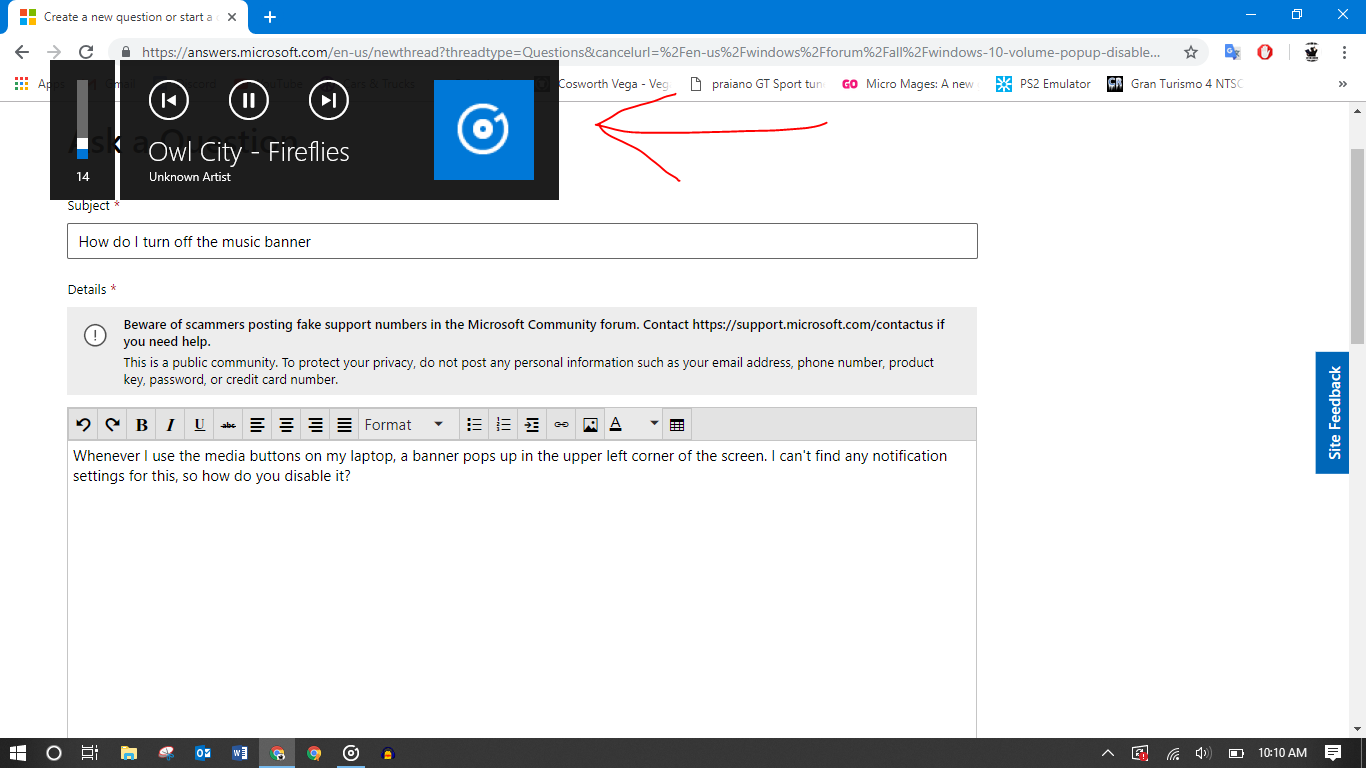Toggle underline formatting
Screen dimensions: 1366x768
point(200,425)
